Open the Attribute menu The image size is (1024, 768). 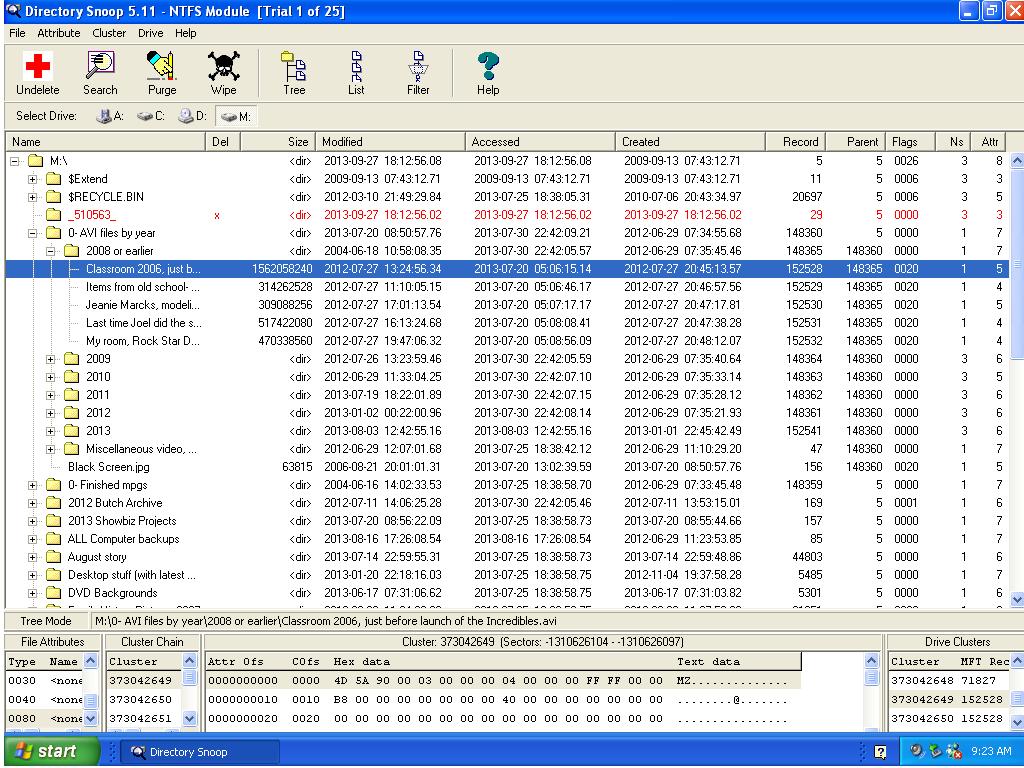pyautogui.click(x=59, y=33)
